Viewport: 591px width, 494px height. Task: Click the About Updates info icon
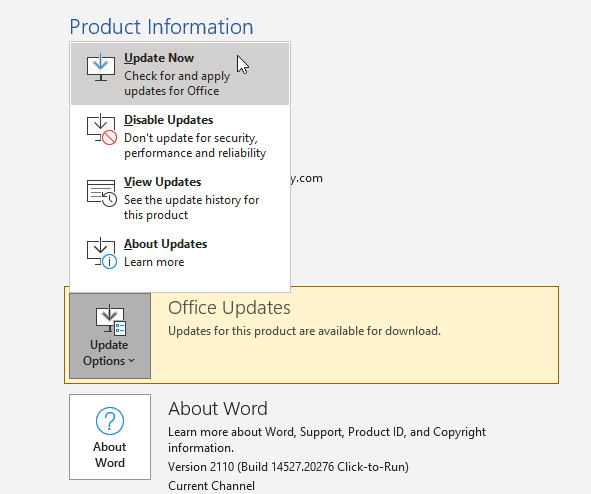(101, 253)
